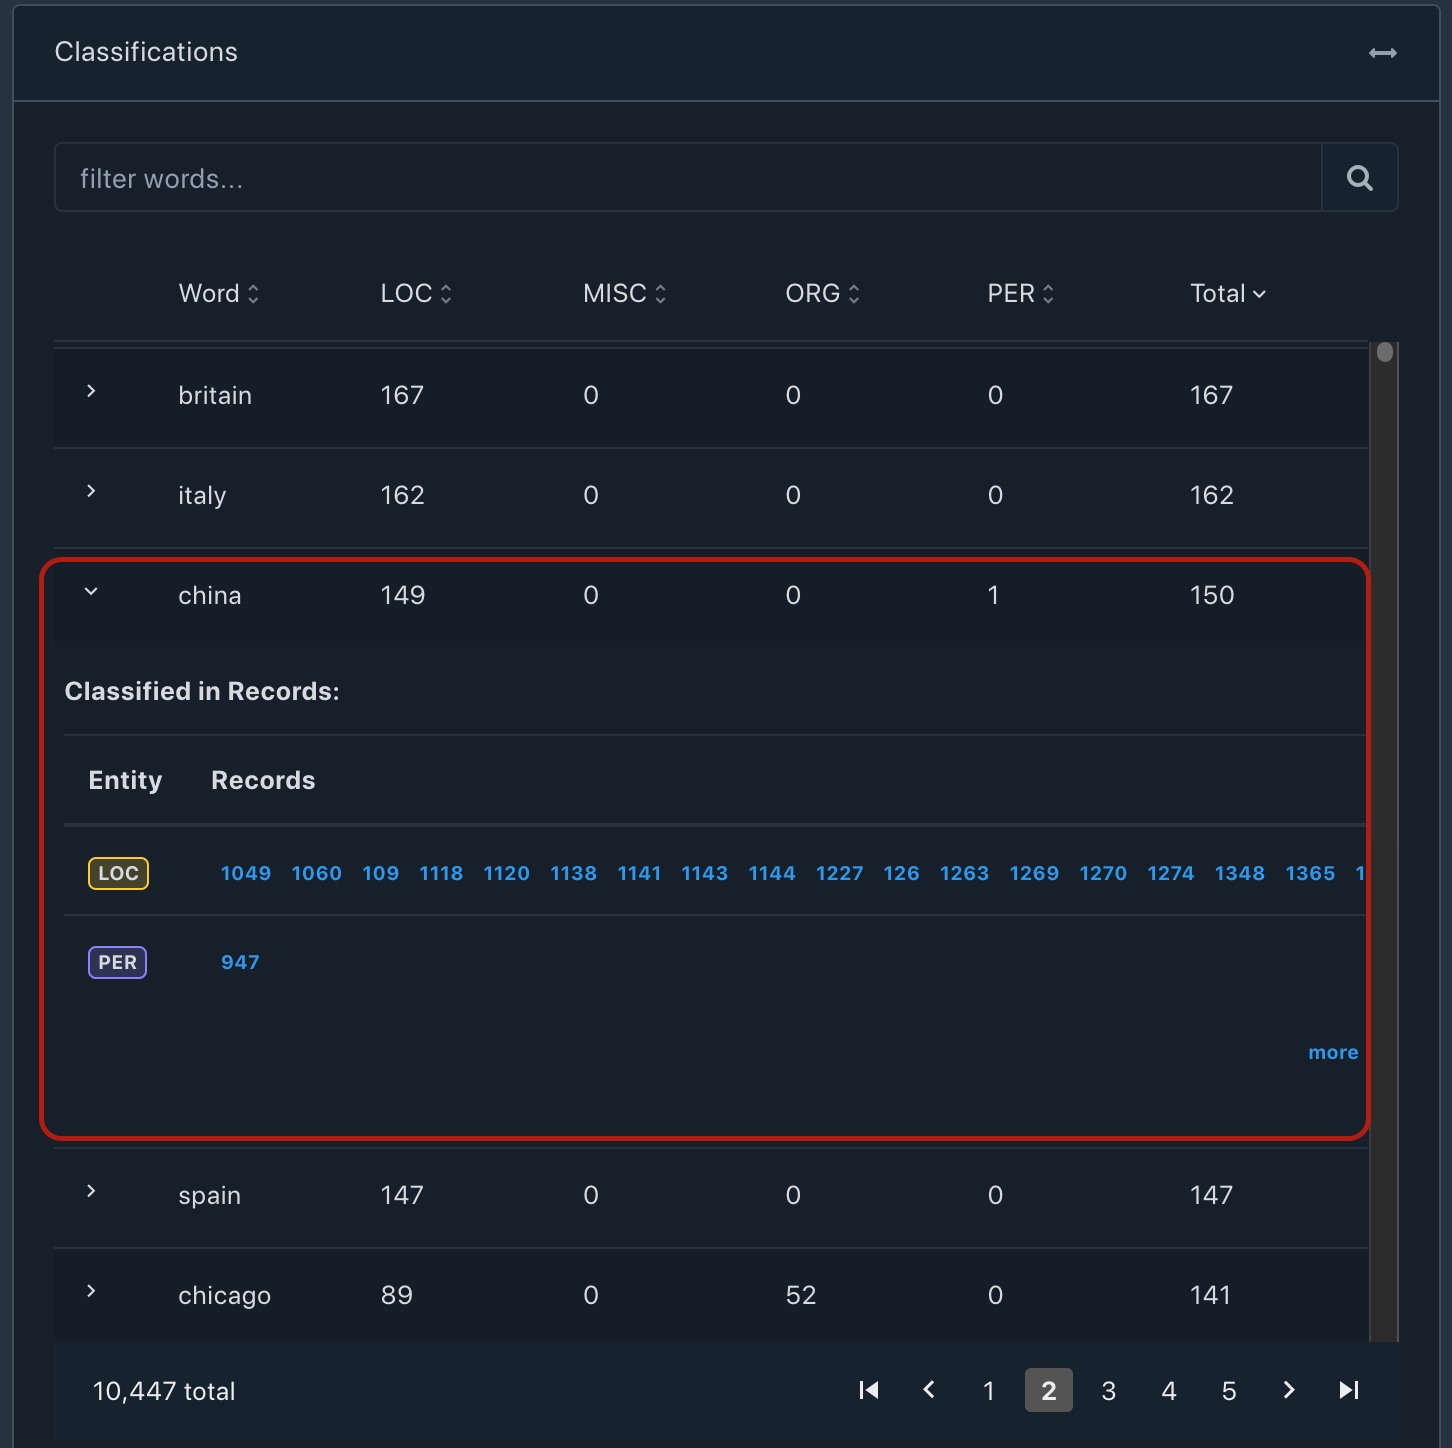Viewport: 1452px width, 1448px height.
Task: Click the search magnifier icon
Action: (x=1359, y=178)
